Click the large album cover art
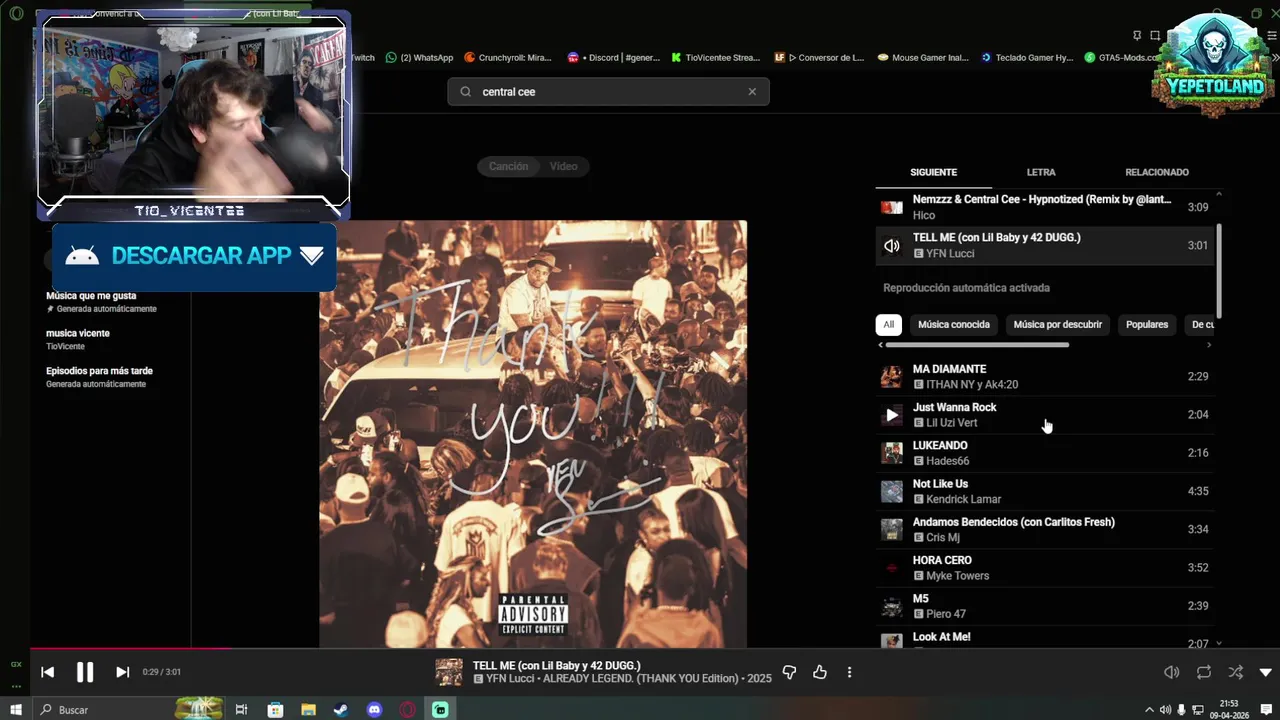This screenshot has width=1280, height=720. 533,434
